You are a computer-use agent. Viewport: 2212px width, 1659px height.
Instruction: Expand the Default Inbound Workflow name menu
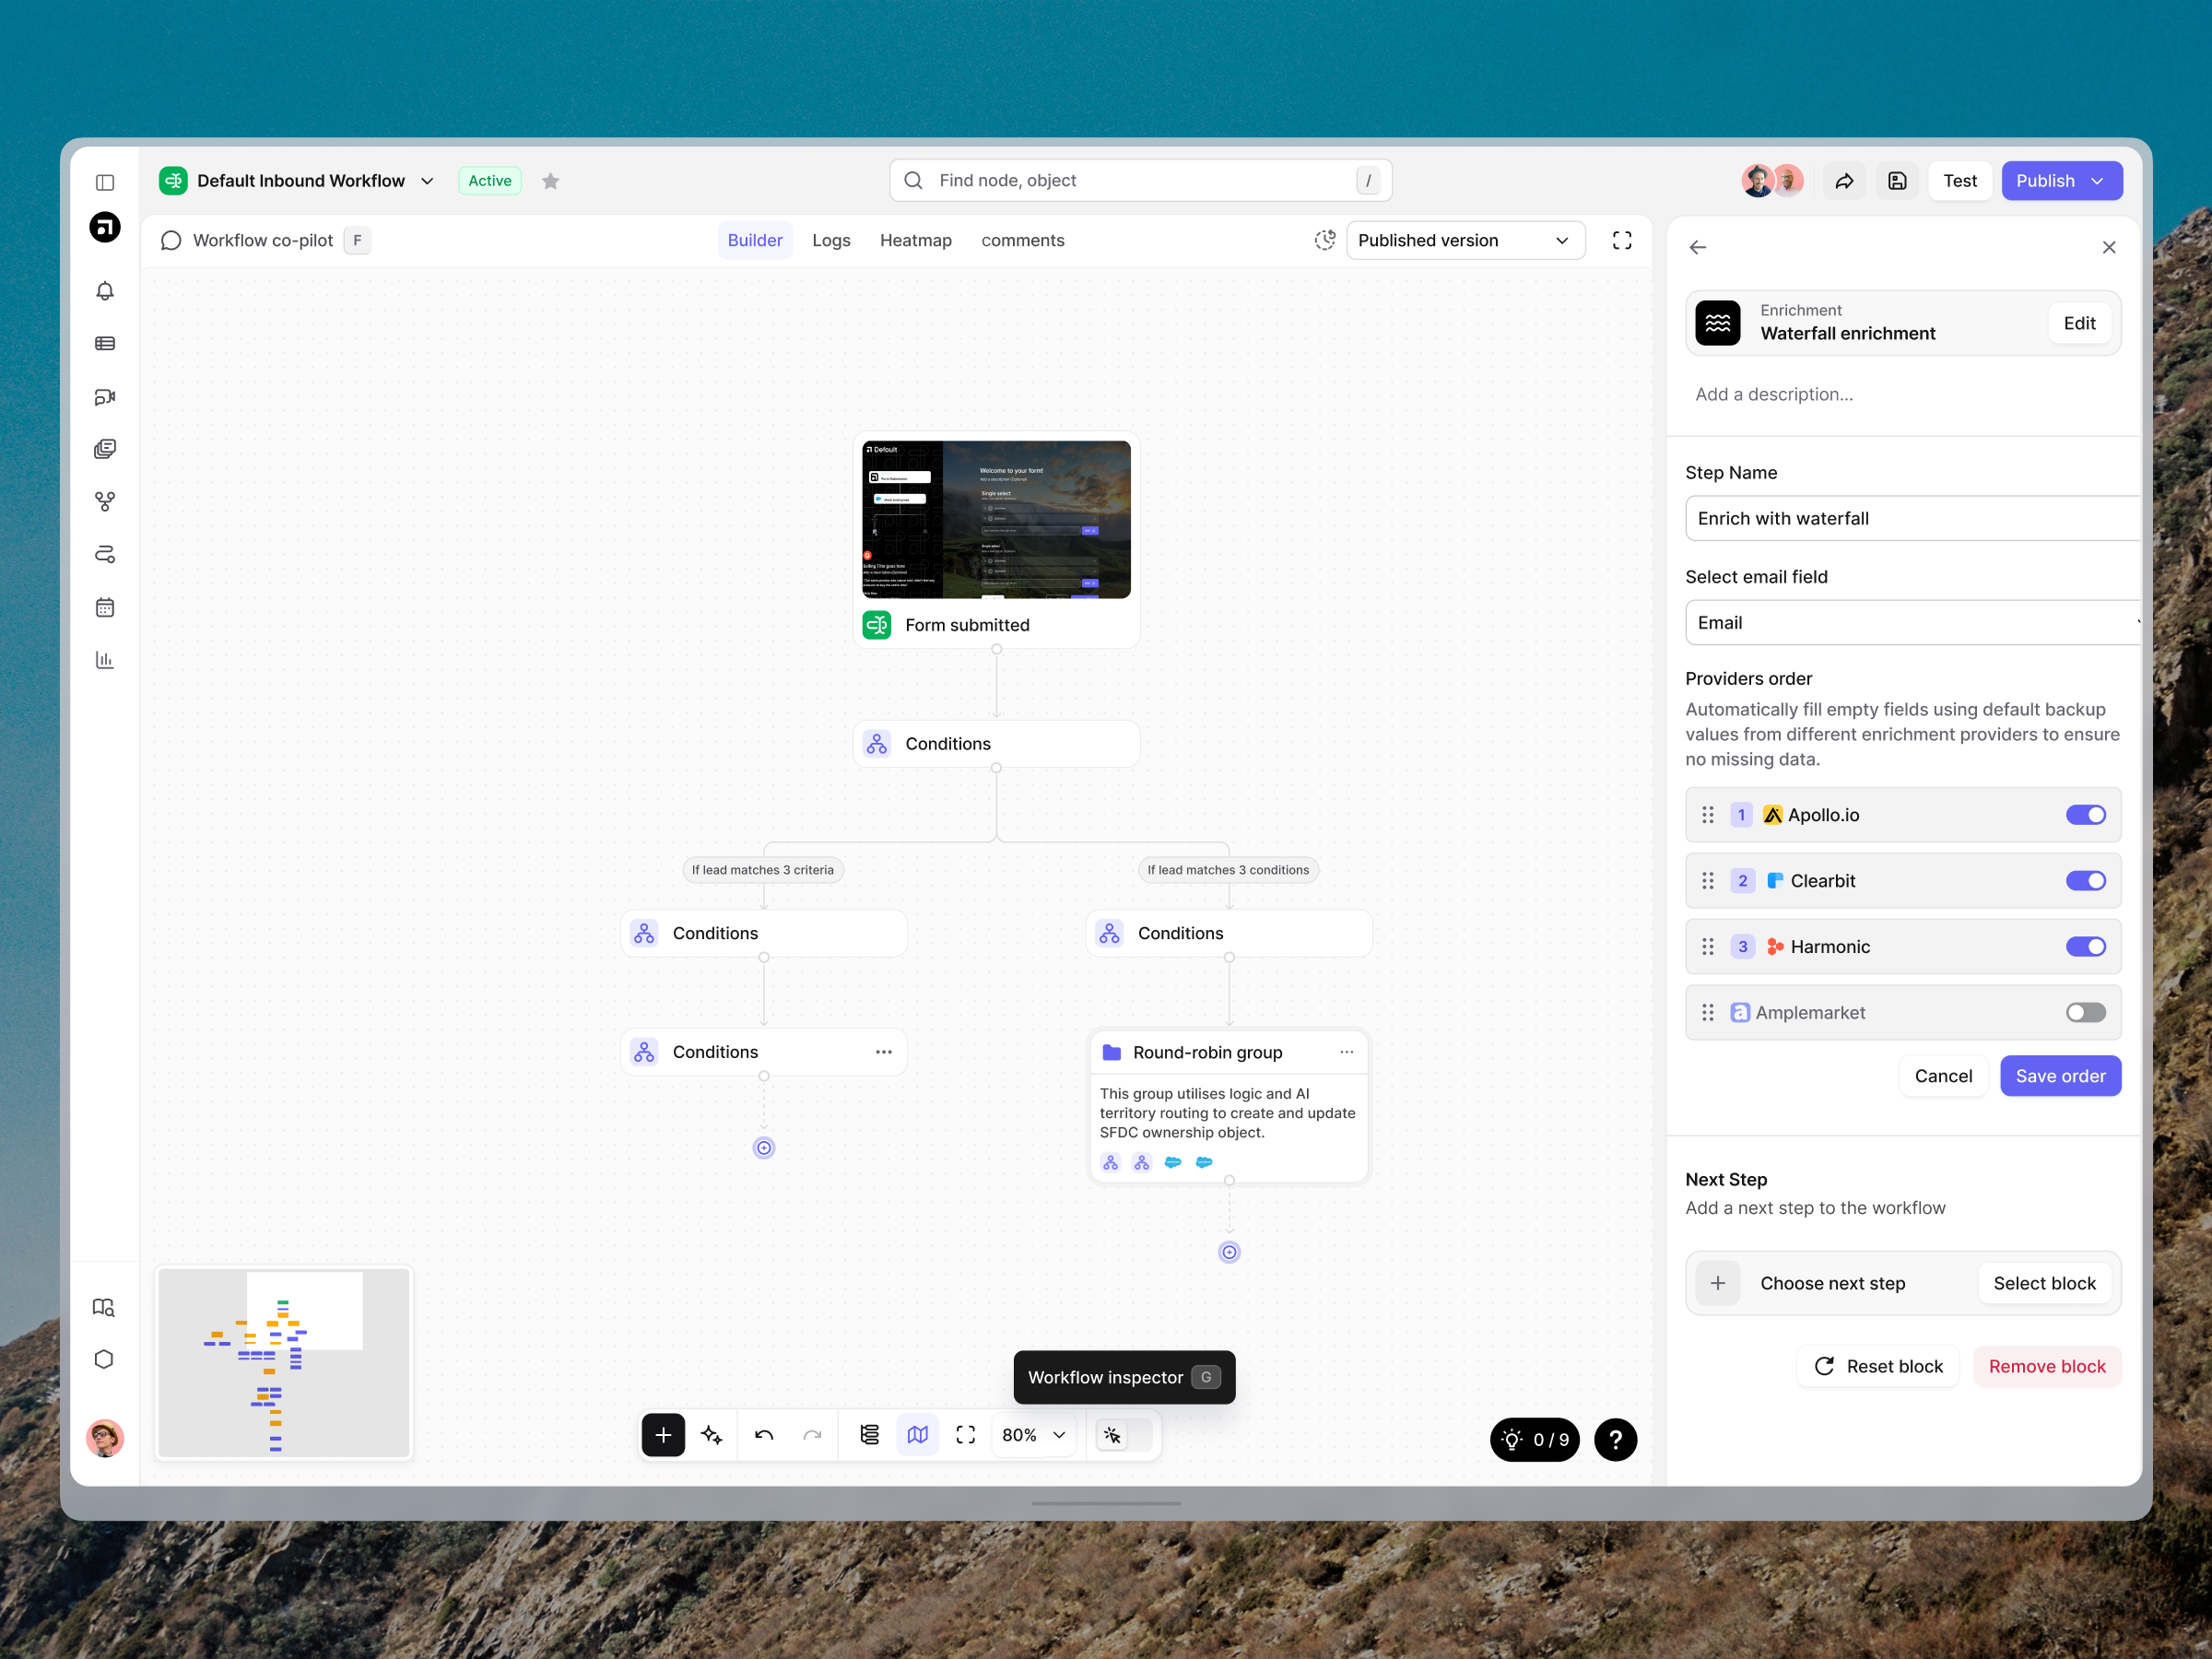coord(427,181)
